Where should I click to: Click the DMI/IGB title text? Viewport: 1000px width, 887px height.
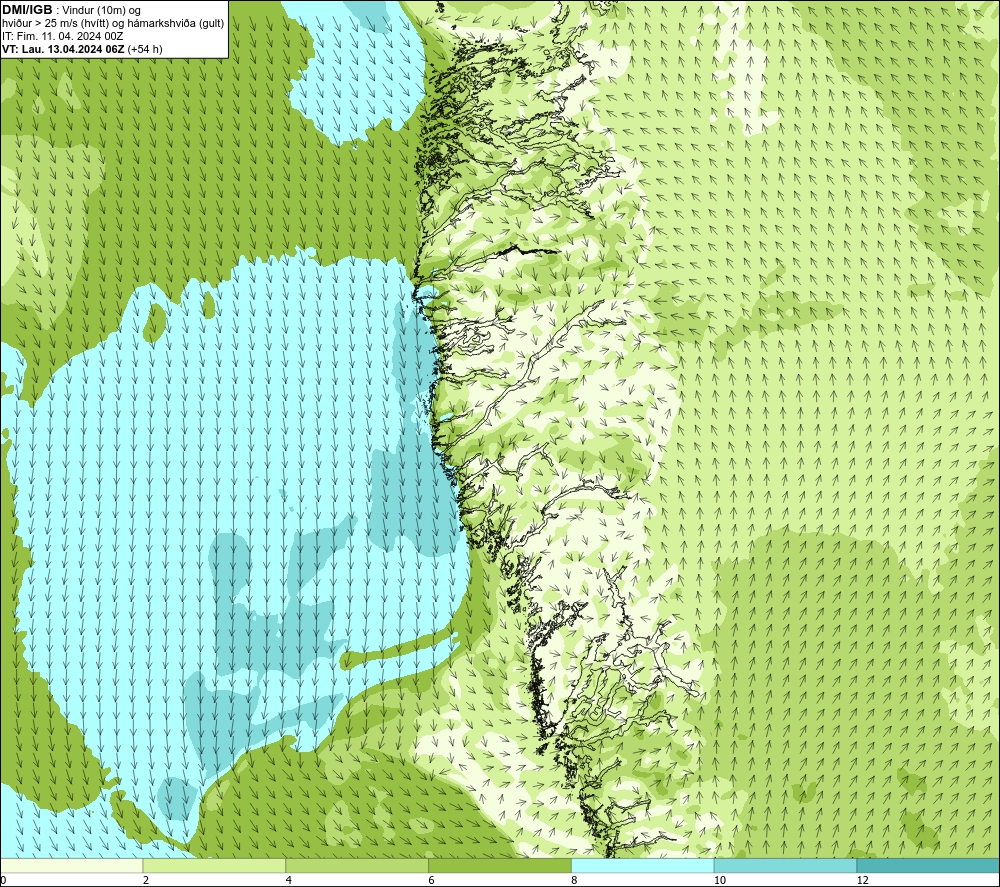(x=27, y=10)
